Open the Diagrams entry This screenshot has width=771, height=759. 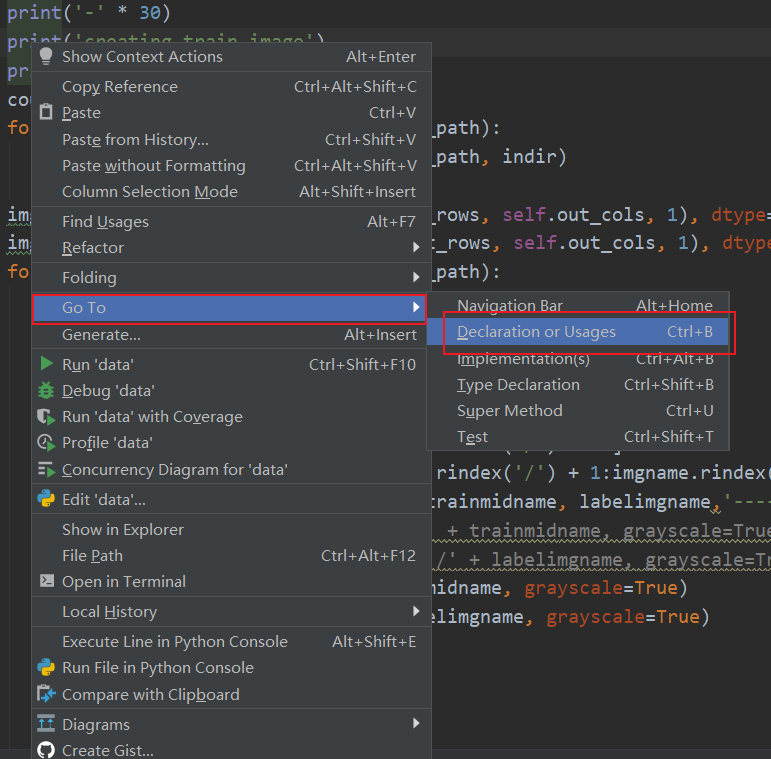click(232, 724)
